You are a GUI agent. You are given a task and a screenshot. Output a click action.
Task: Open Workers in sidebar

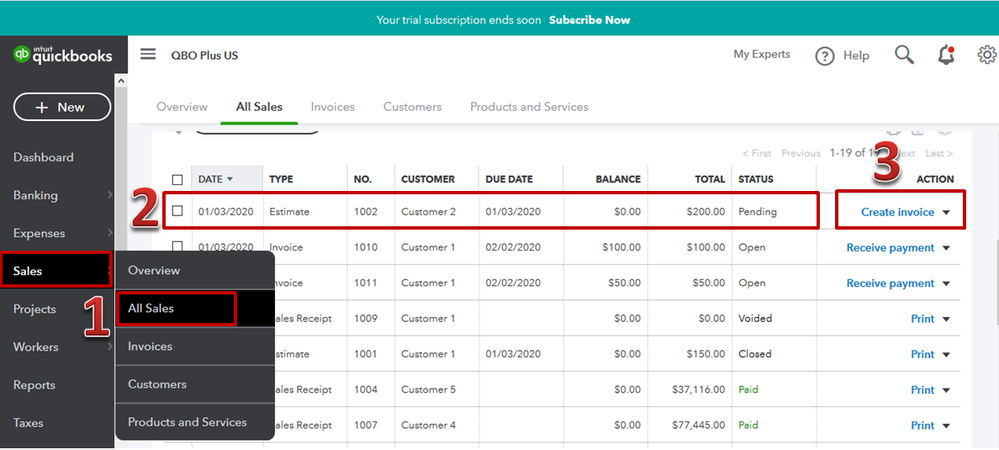coord(36,347)
